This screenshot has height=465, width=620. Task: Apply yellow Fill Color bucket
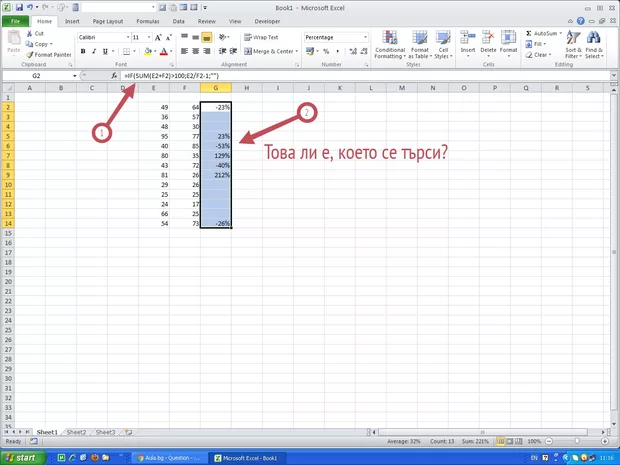pyautogui.click(x=148, y=51)
